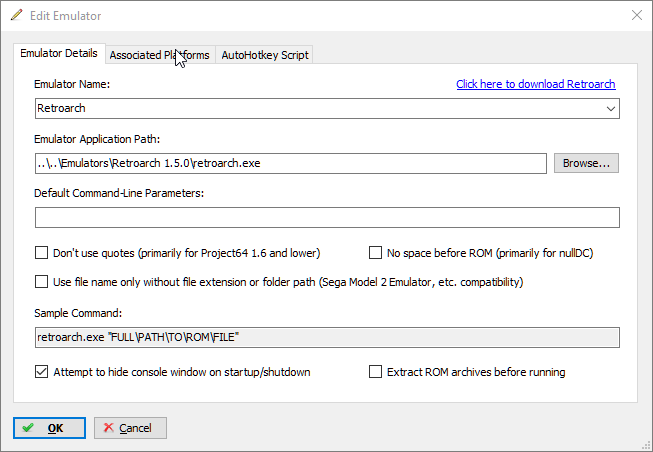
Task: Click the Default Command-Line Parameters label
Action: point(119,193)
